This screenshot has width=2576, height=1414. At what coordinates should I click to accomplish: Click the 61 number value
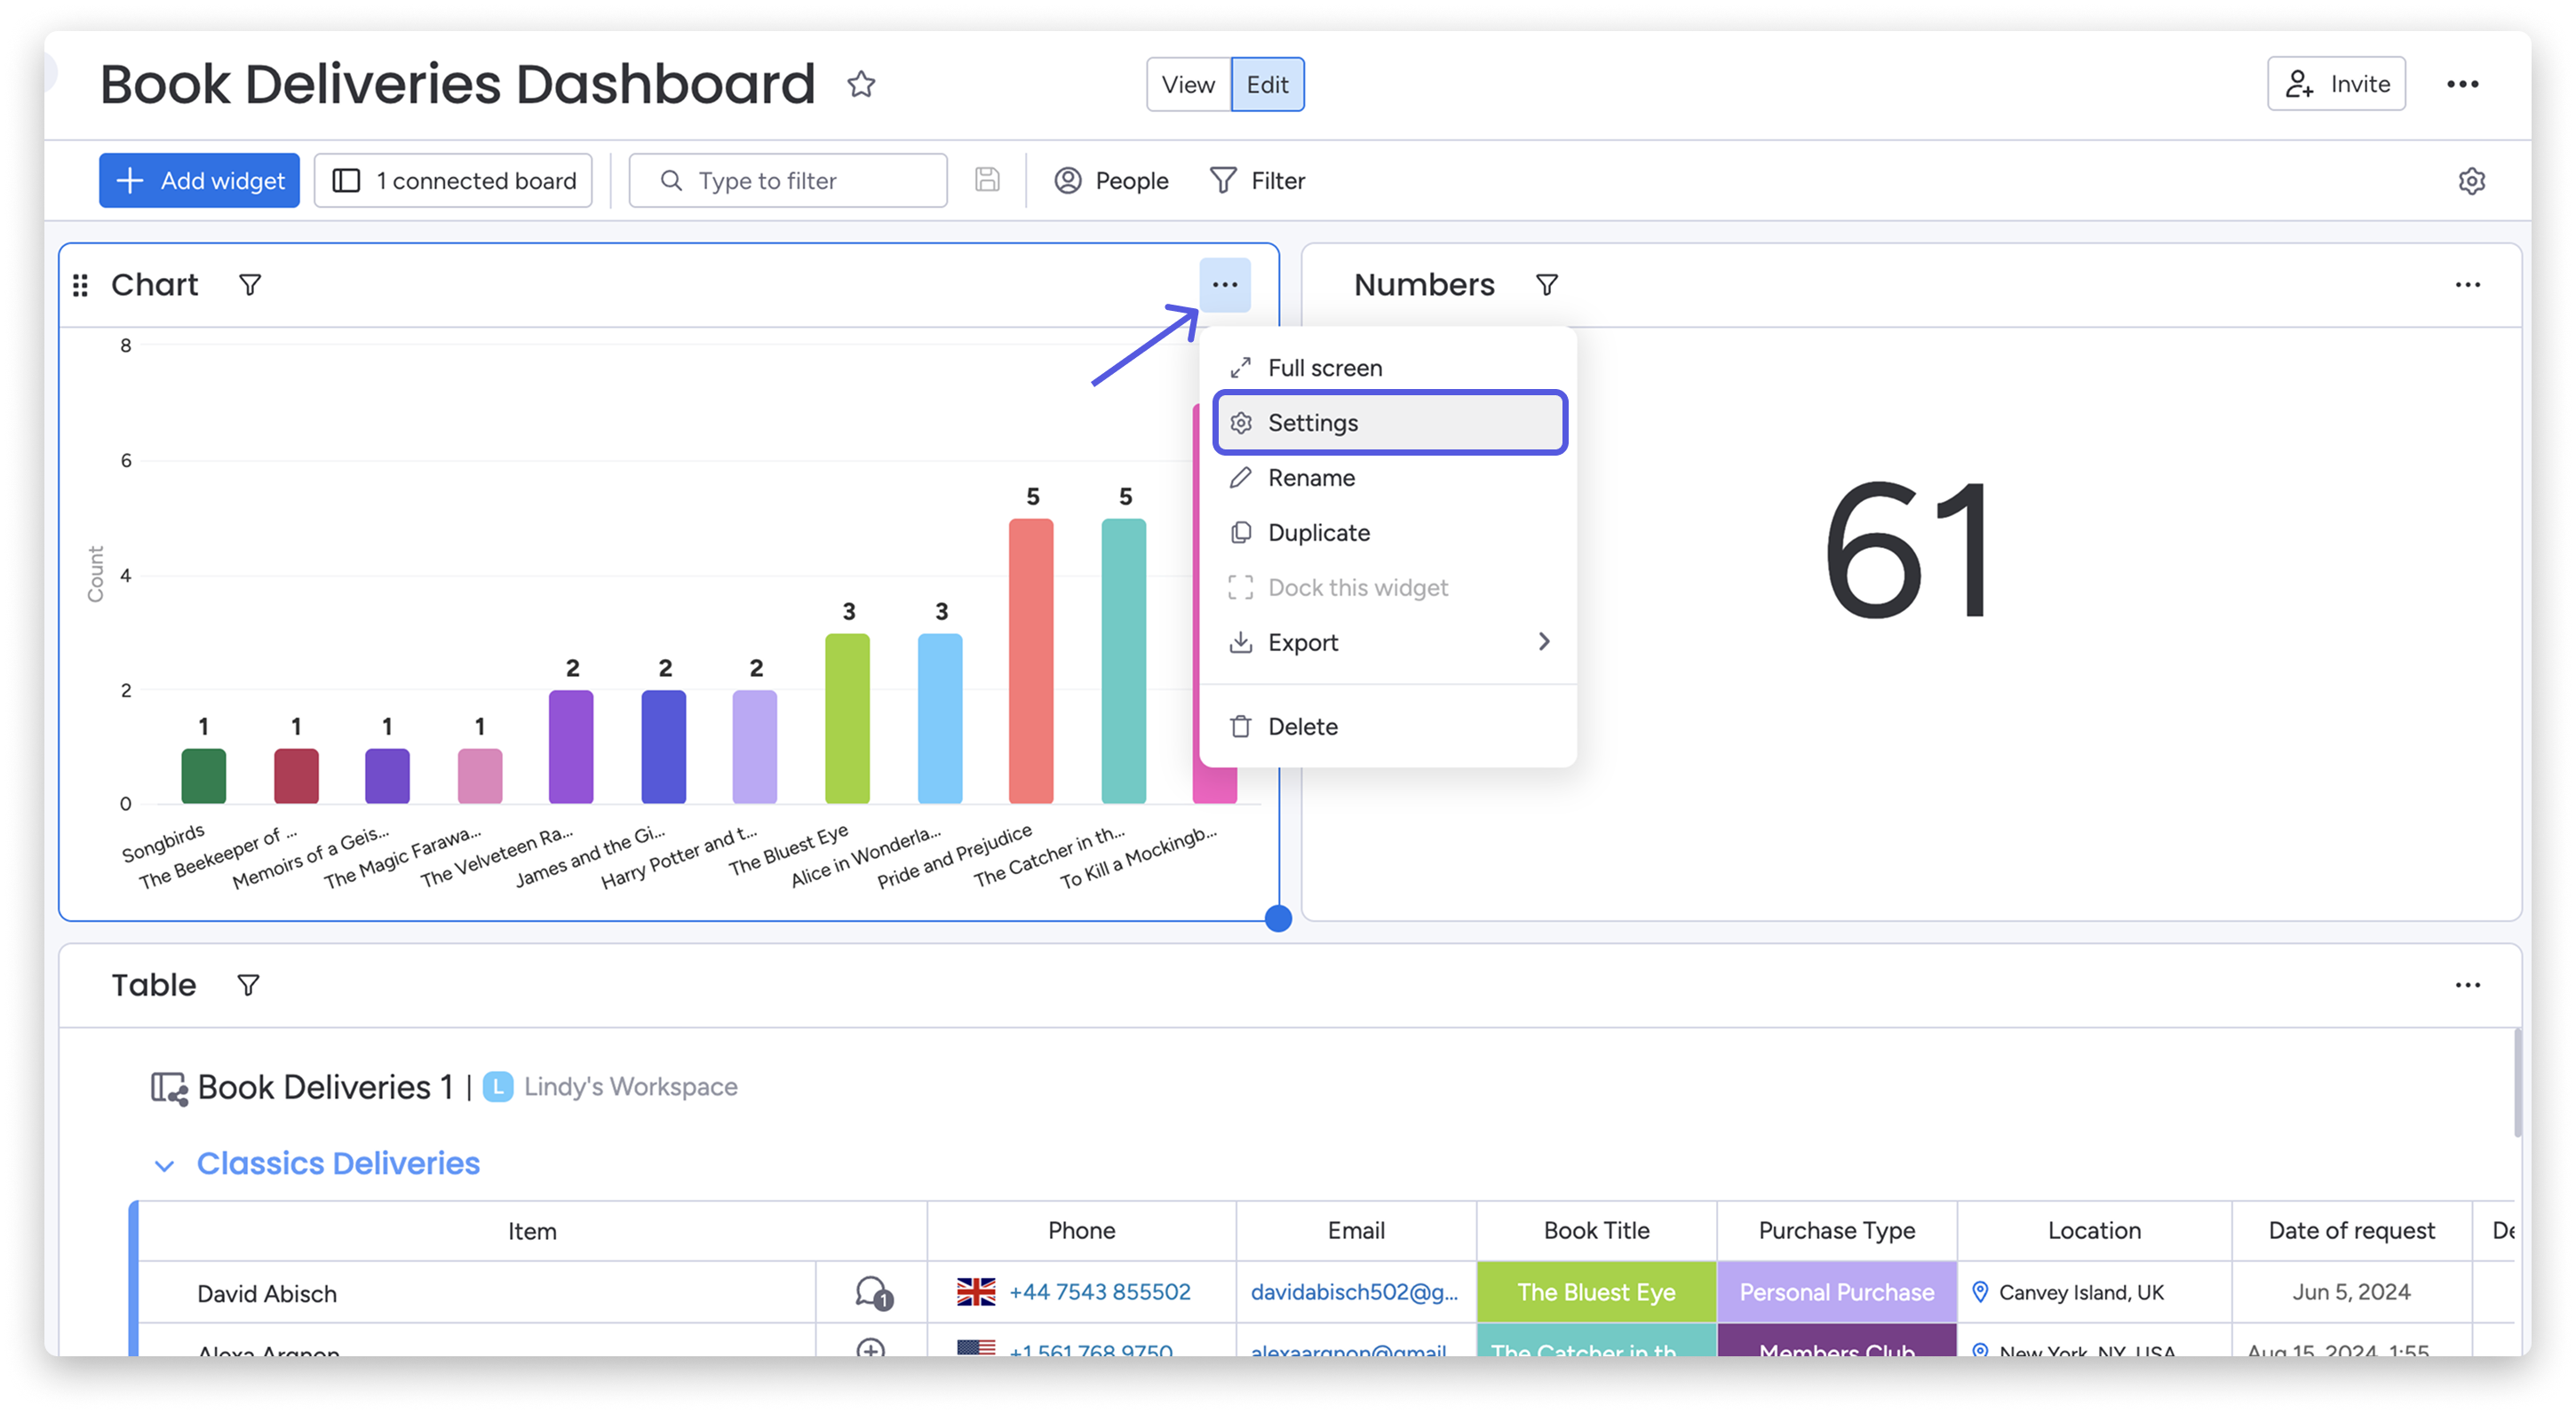coord(1909,549)
